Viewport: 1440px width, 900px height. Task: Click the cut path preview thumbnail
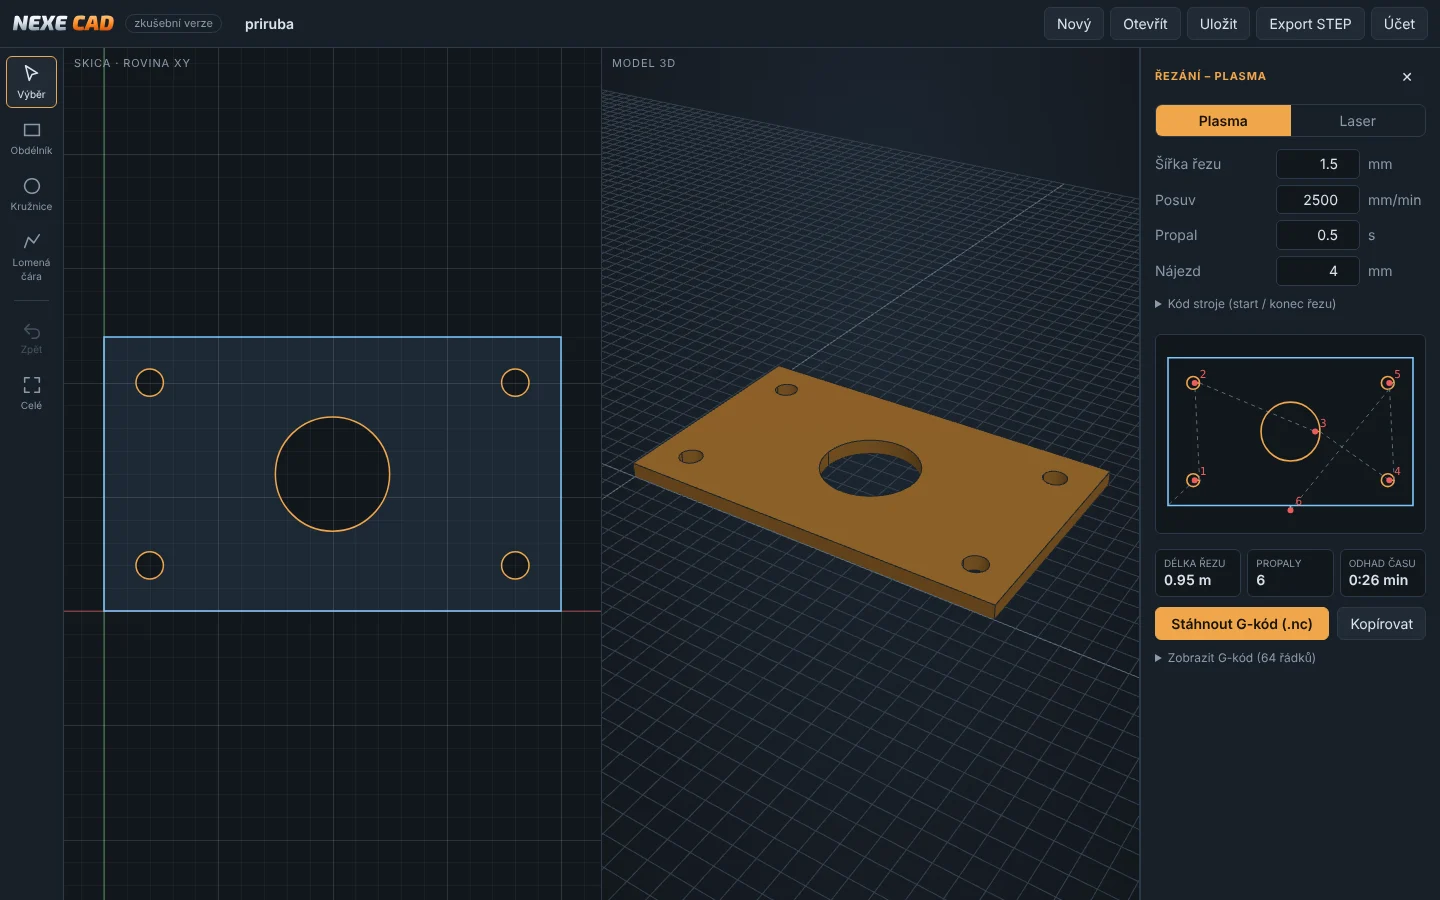pos(1290,434)
